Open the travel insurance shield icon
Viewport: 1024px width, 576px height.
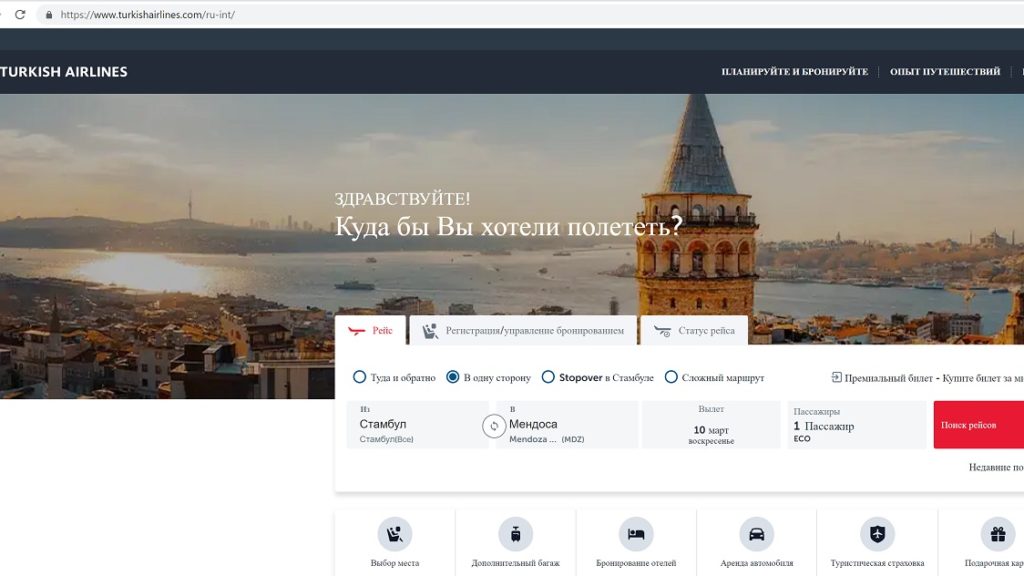(x=877, y=534)
